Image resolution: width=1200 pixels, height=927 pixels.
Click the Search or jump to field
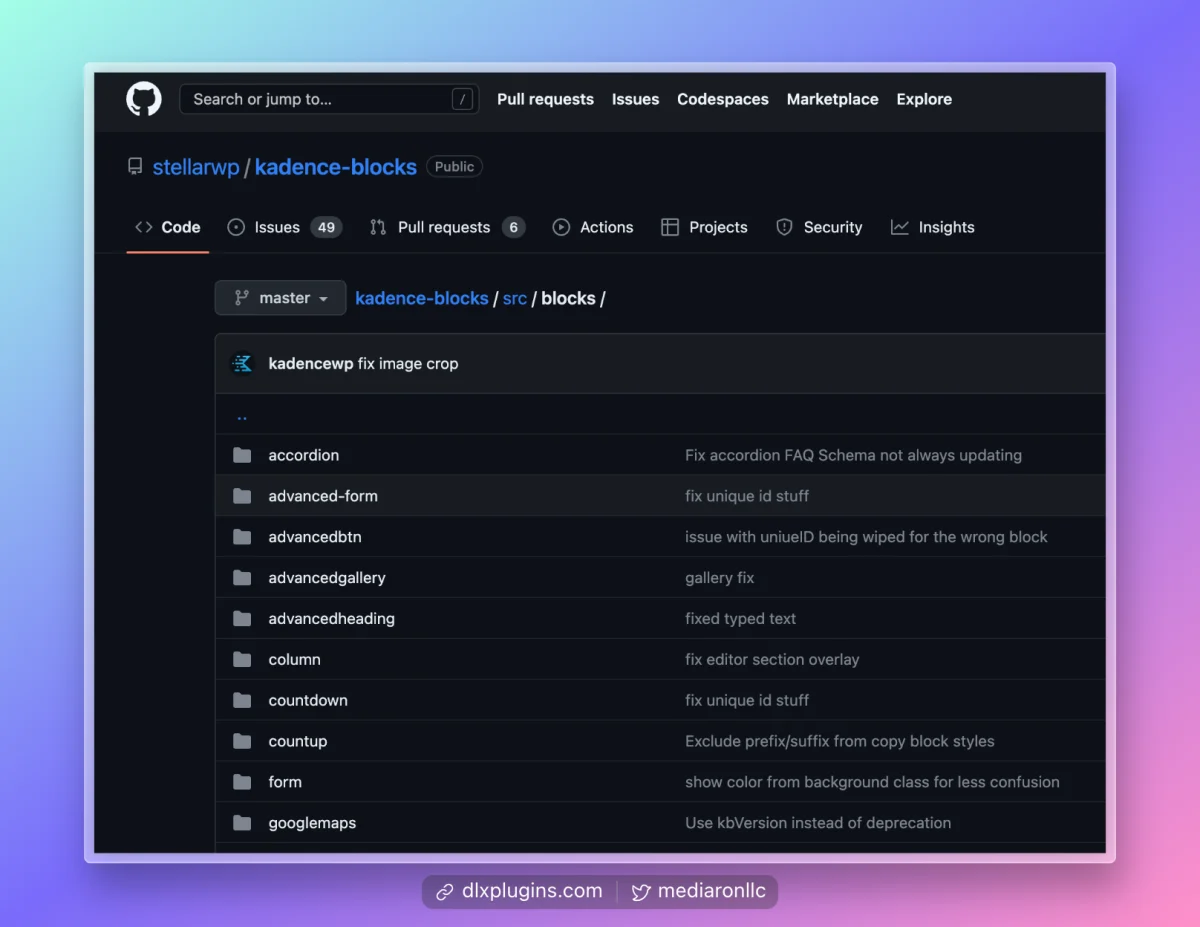(315, 99)
